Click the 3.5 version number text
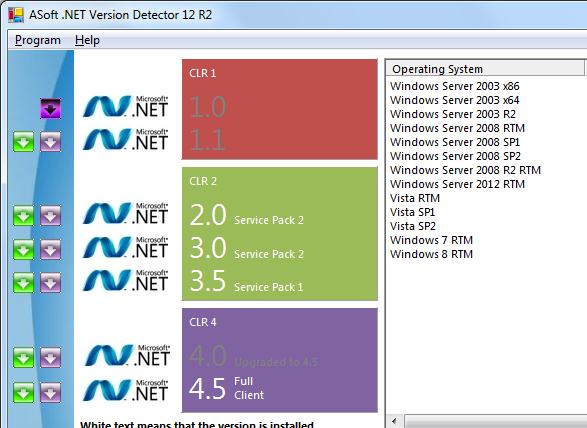This screenshot has width=587, height=428. tap(208, 281)
